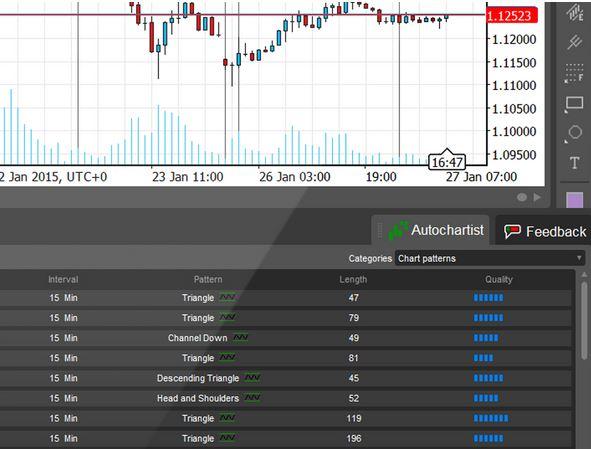Click the 23 Jan 11:00 time axis label
The height and width of the screenshot is (449, 591).
click(188, 177)
